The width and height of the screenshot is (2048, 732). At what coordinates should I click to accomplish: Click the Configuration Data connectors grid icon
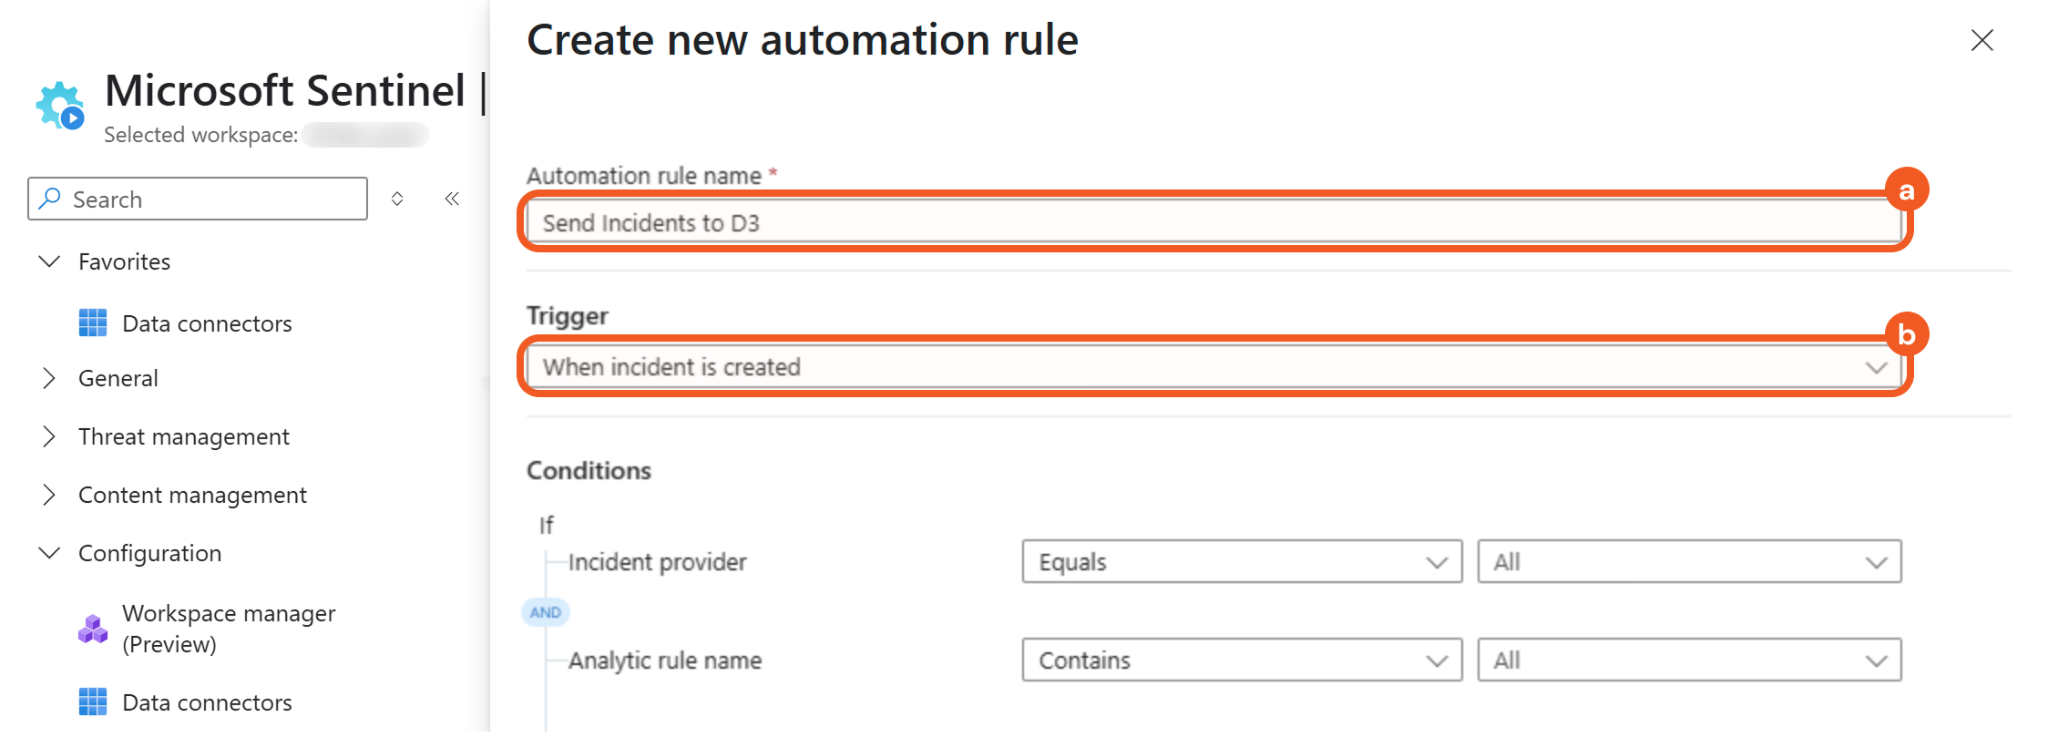pos(93,702)
